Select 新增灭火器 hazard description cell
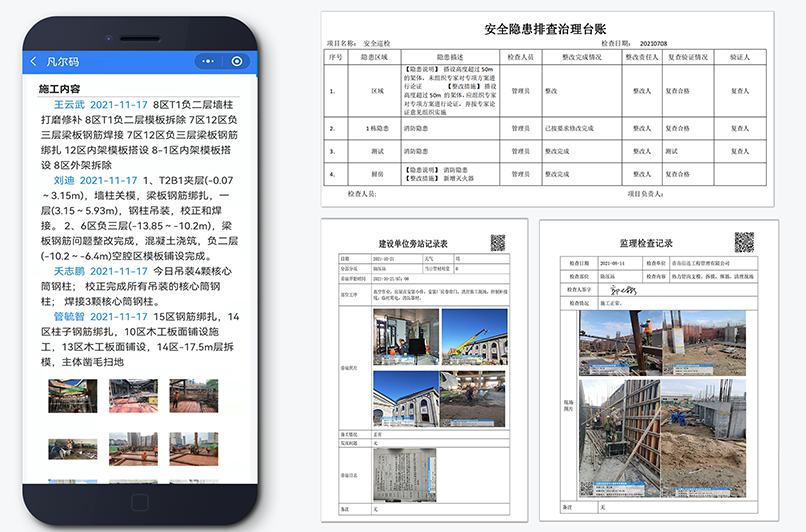This screenshot has height=532, width=806. point(450,174)
